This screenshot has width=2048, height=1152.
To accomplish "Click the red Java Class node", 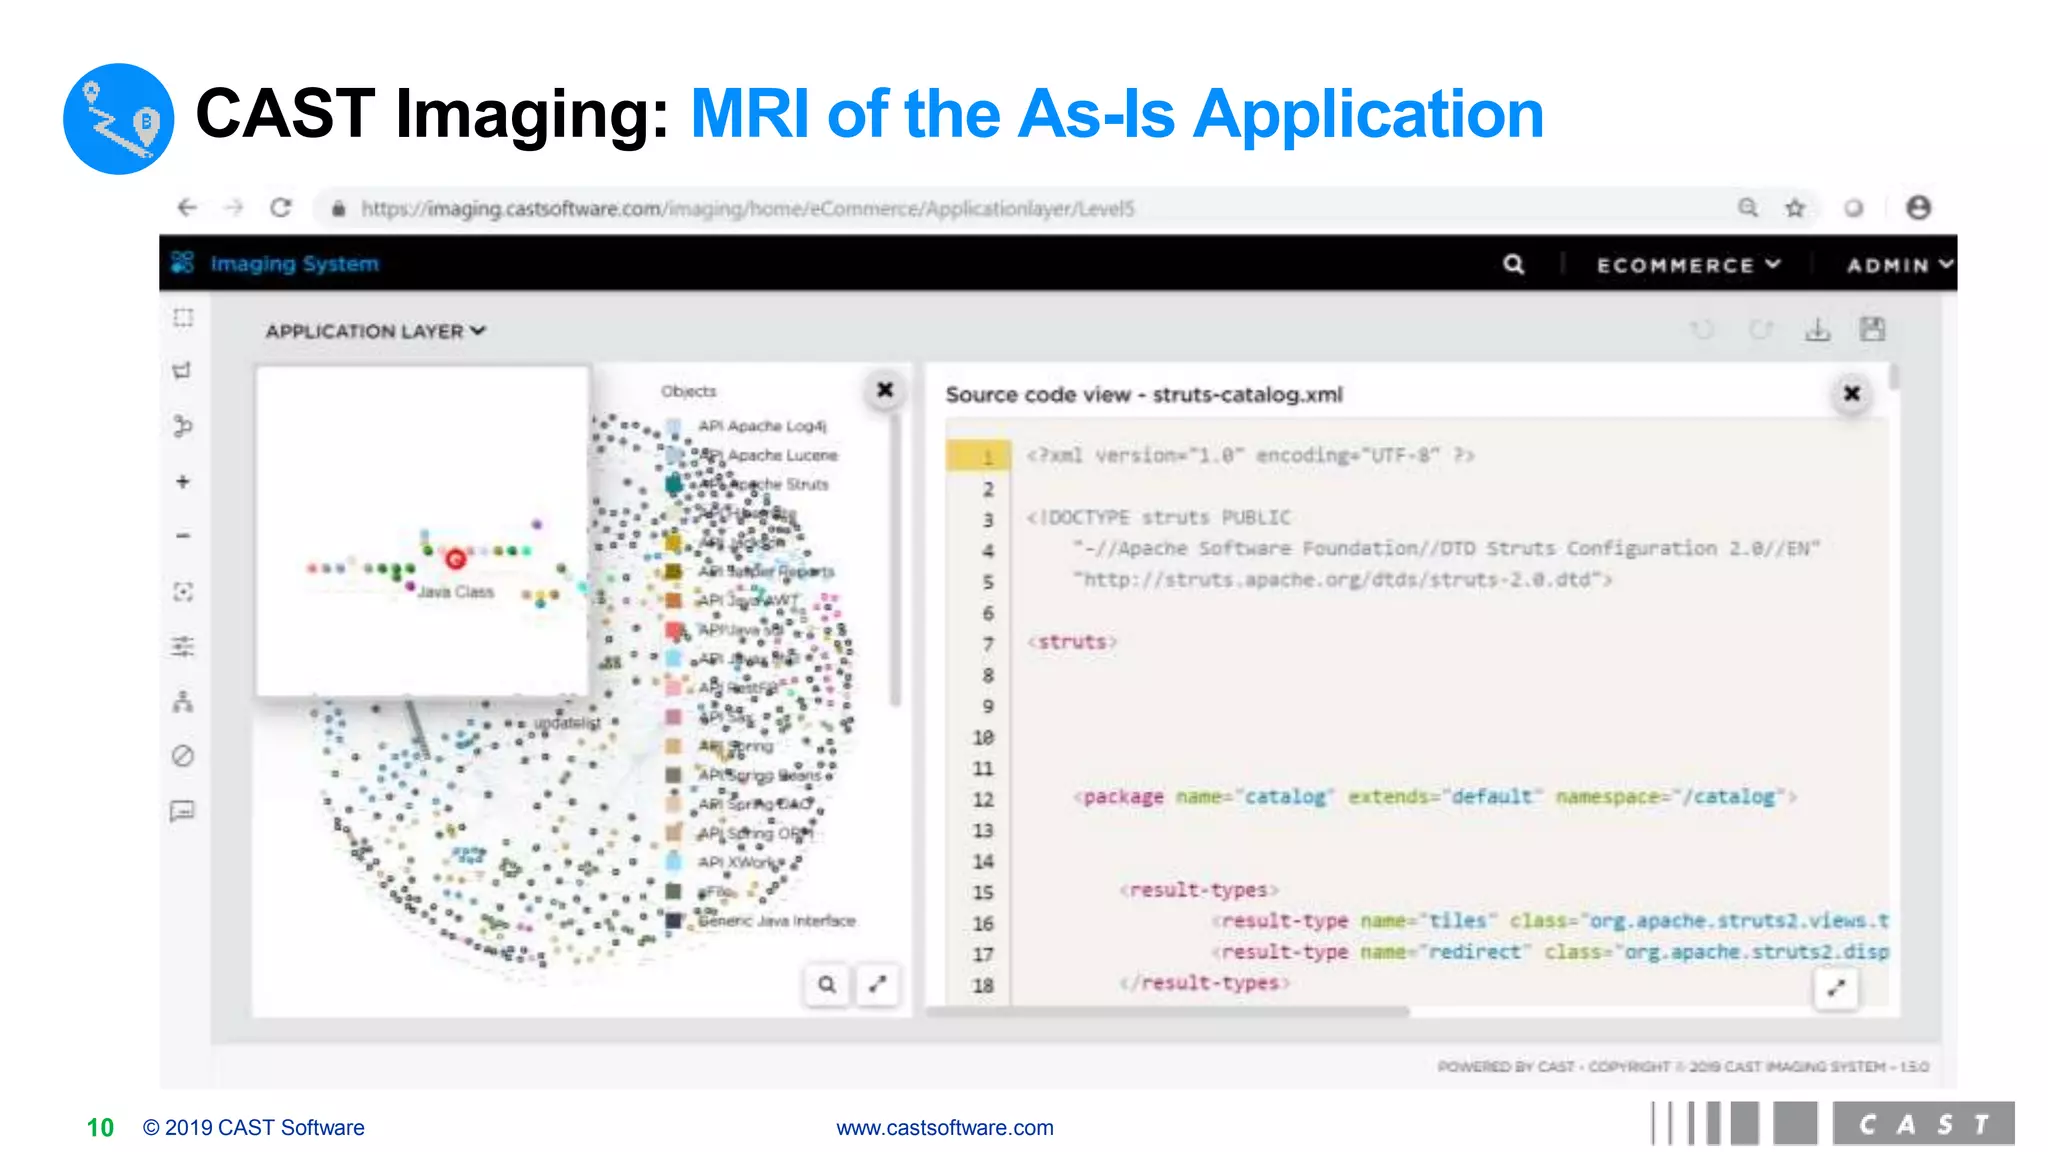I will (x=456, y=558).
